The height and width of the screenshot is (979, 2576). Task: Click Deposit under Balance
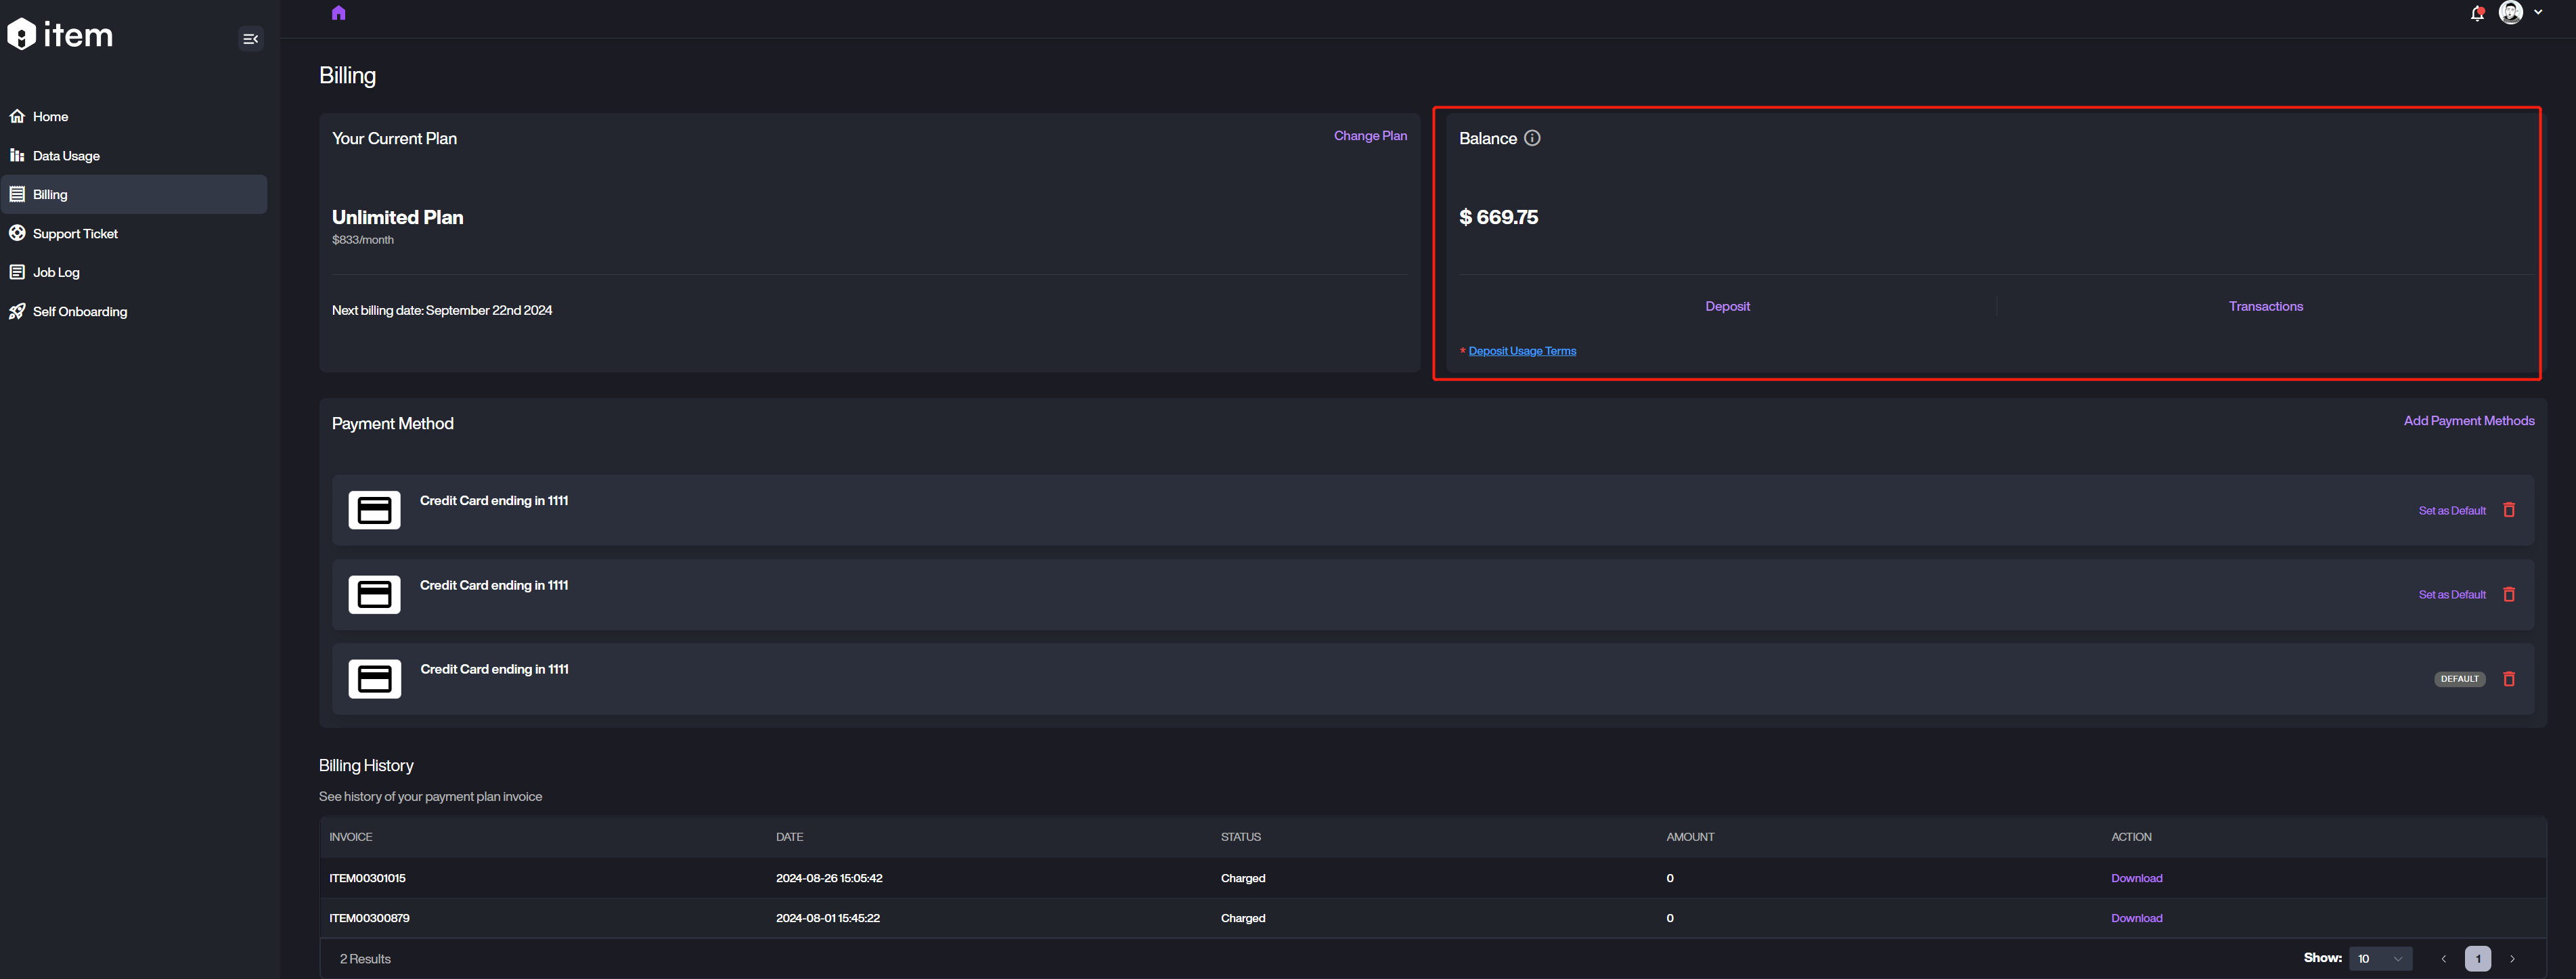[x=1727, y=306]
